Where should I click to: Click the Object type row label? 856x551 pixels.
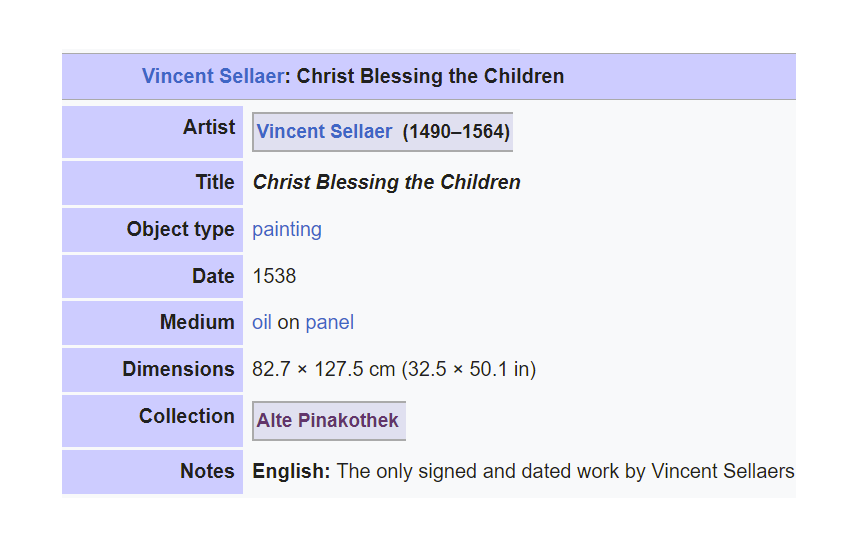(181, 229)
